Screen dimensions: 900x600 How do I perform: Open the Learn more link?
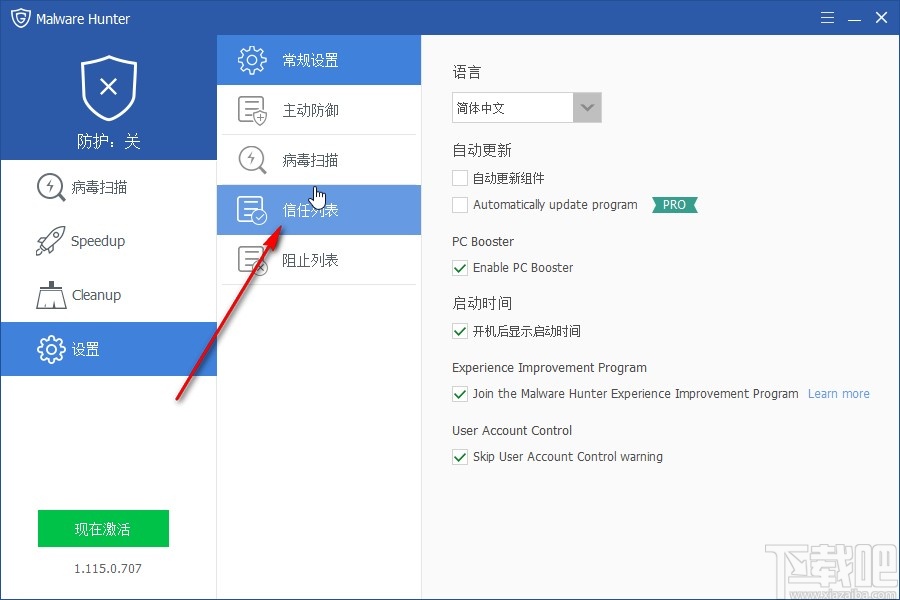tap(838, 393)
